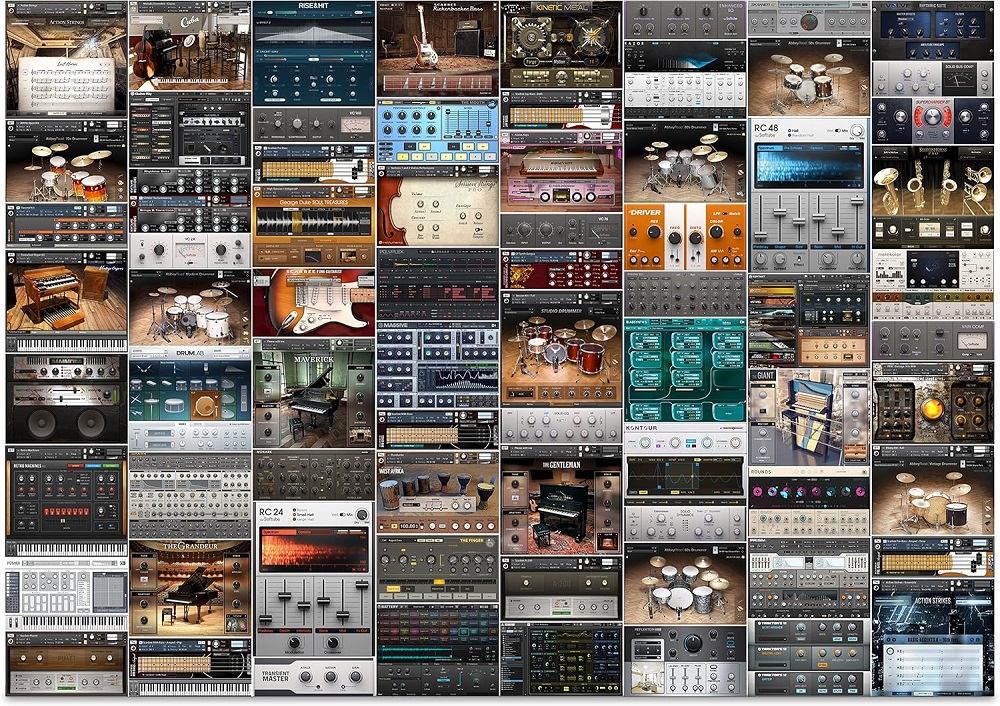Select Small Hall mode in RC 24

click(x=306, y=515)
